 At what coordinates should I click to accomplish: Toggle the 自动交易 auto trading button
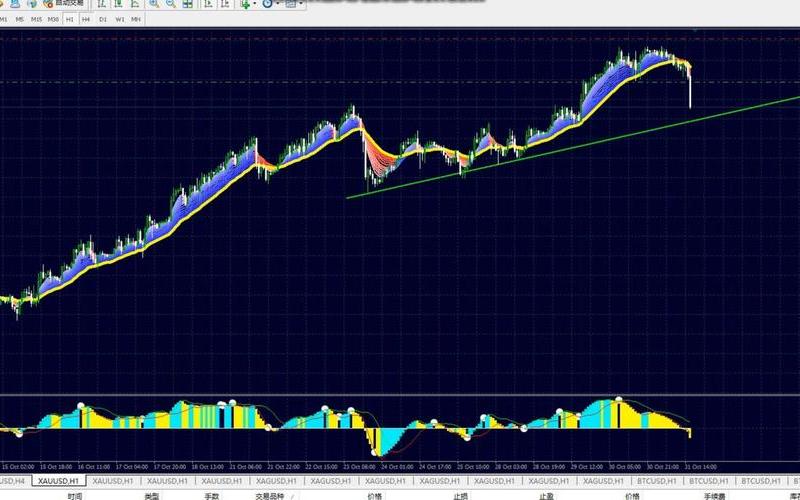[64, 4]
